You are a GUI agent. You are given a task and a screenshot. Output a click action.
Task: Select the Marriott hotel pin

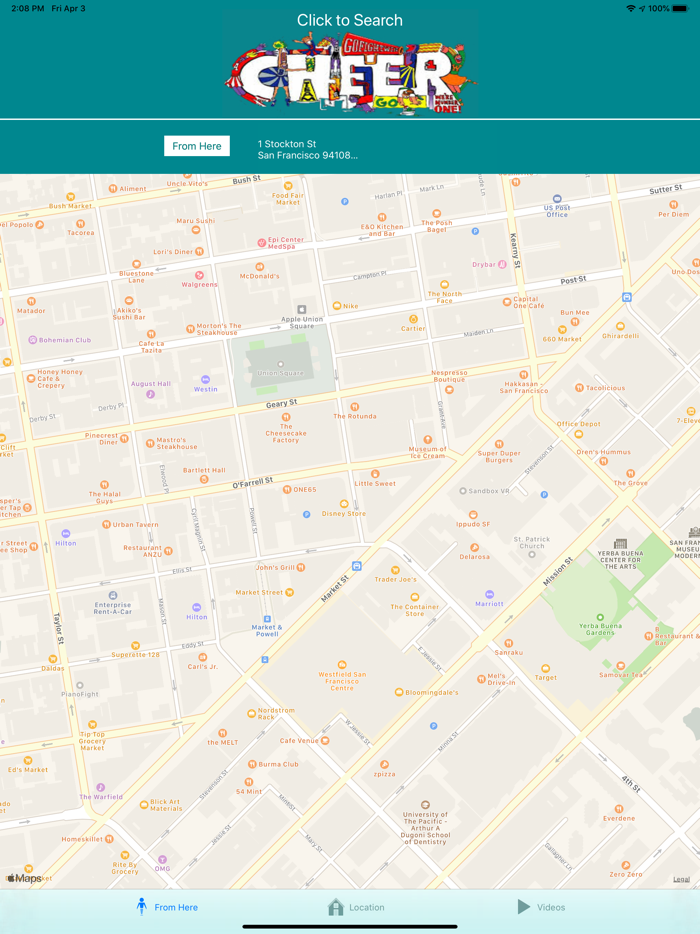pos(489,594)
